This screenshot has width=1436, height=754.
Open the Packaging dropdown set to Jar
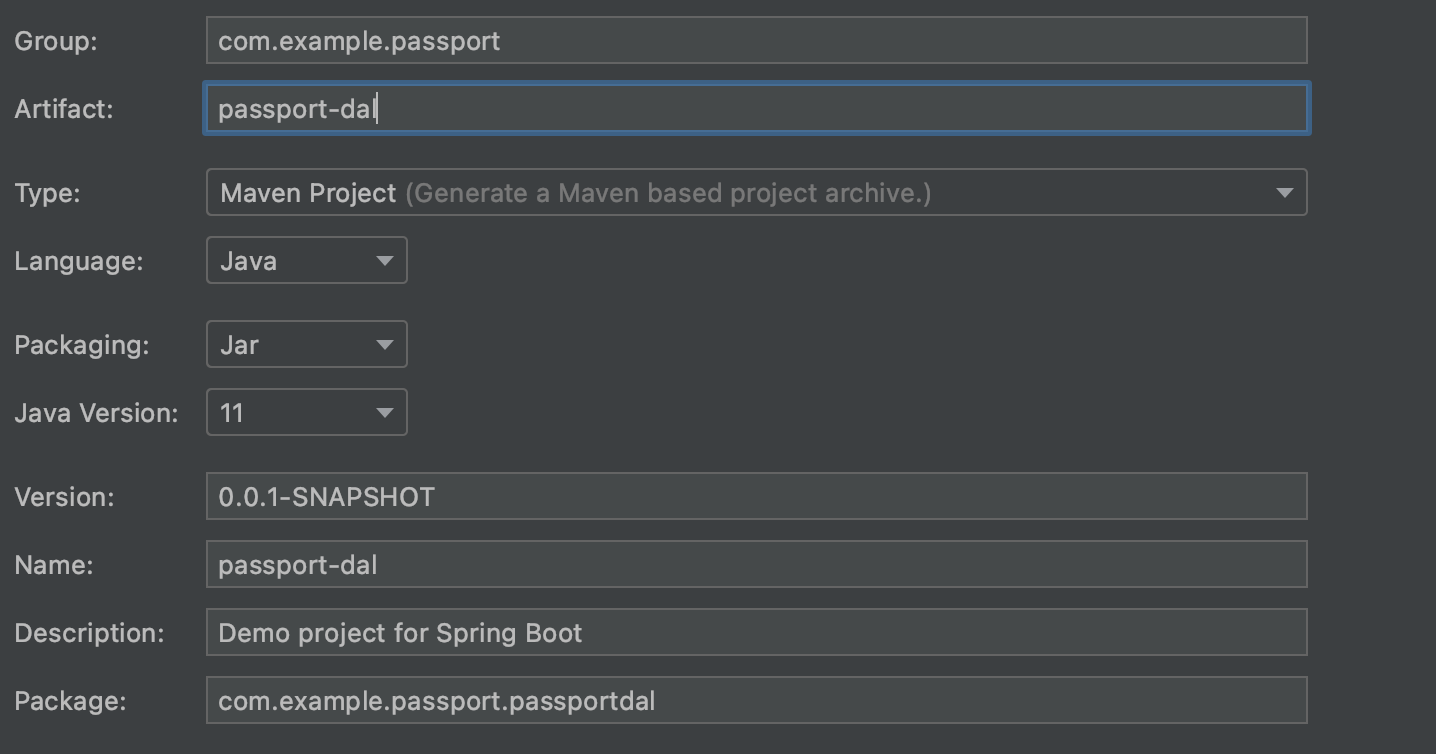(306, 345)
